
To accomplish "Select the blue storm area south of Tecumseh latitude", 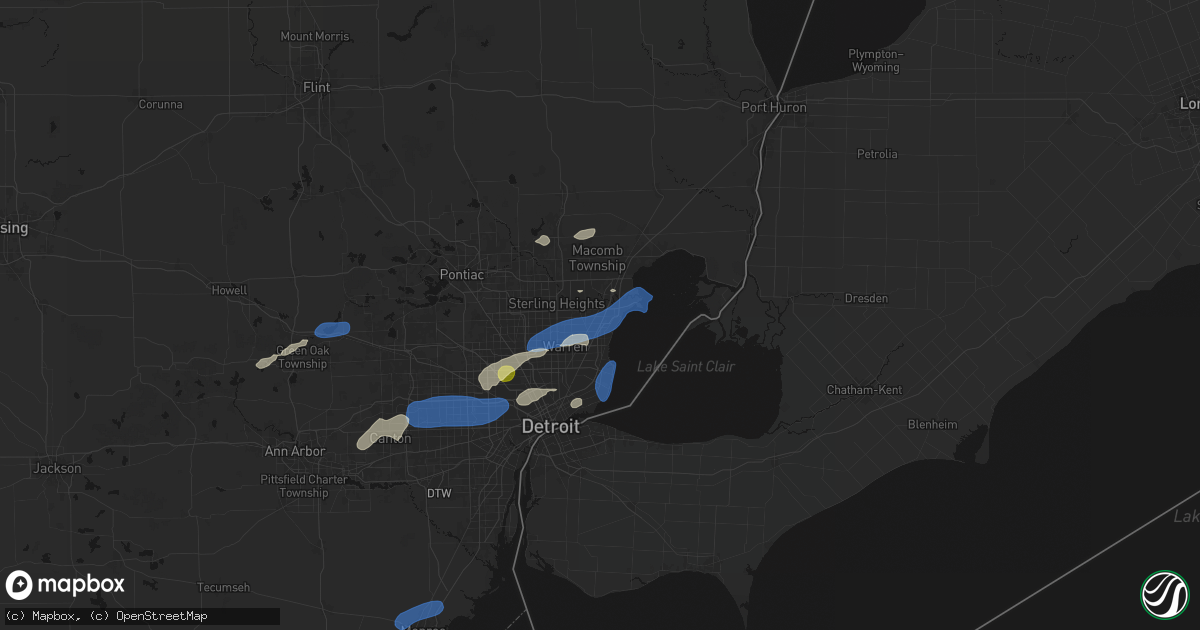I will [419, 614].
